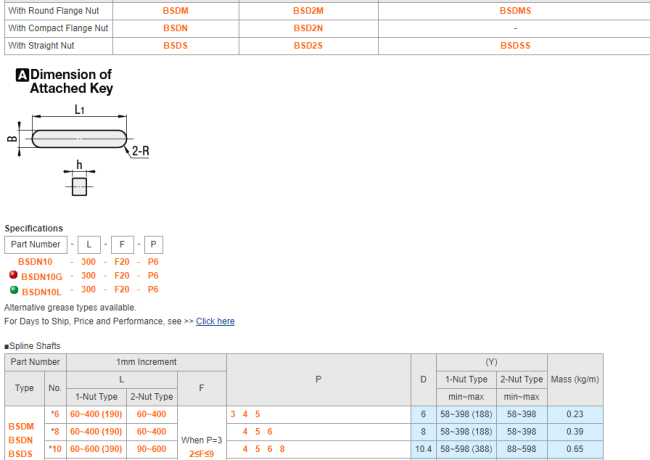Select BSDN compact flange nut link
The image size is (650, 460).
coord(175,27)
